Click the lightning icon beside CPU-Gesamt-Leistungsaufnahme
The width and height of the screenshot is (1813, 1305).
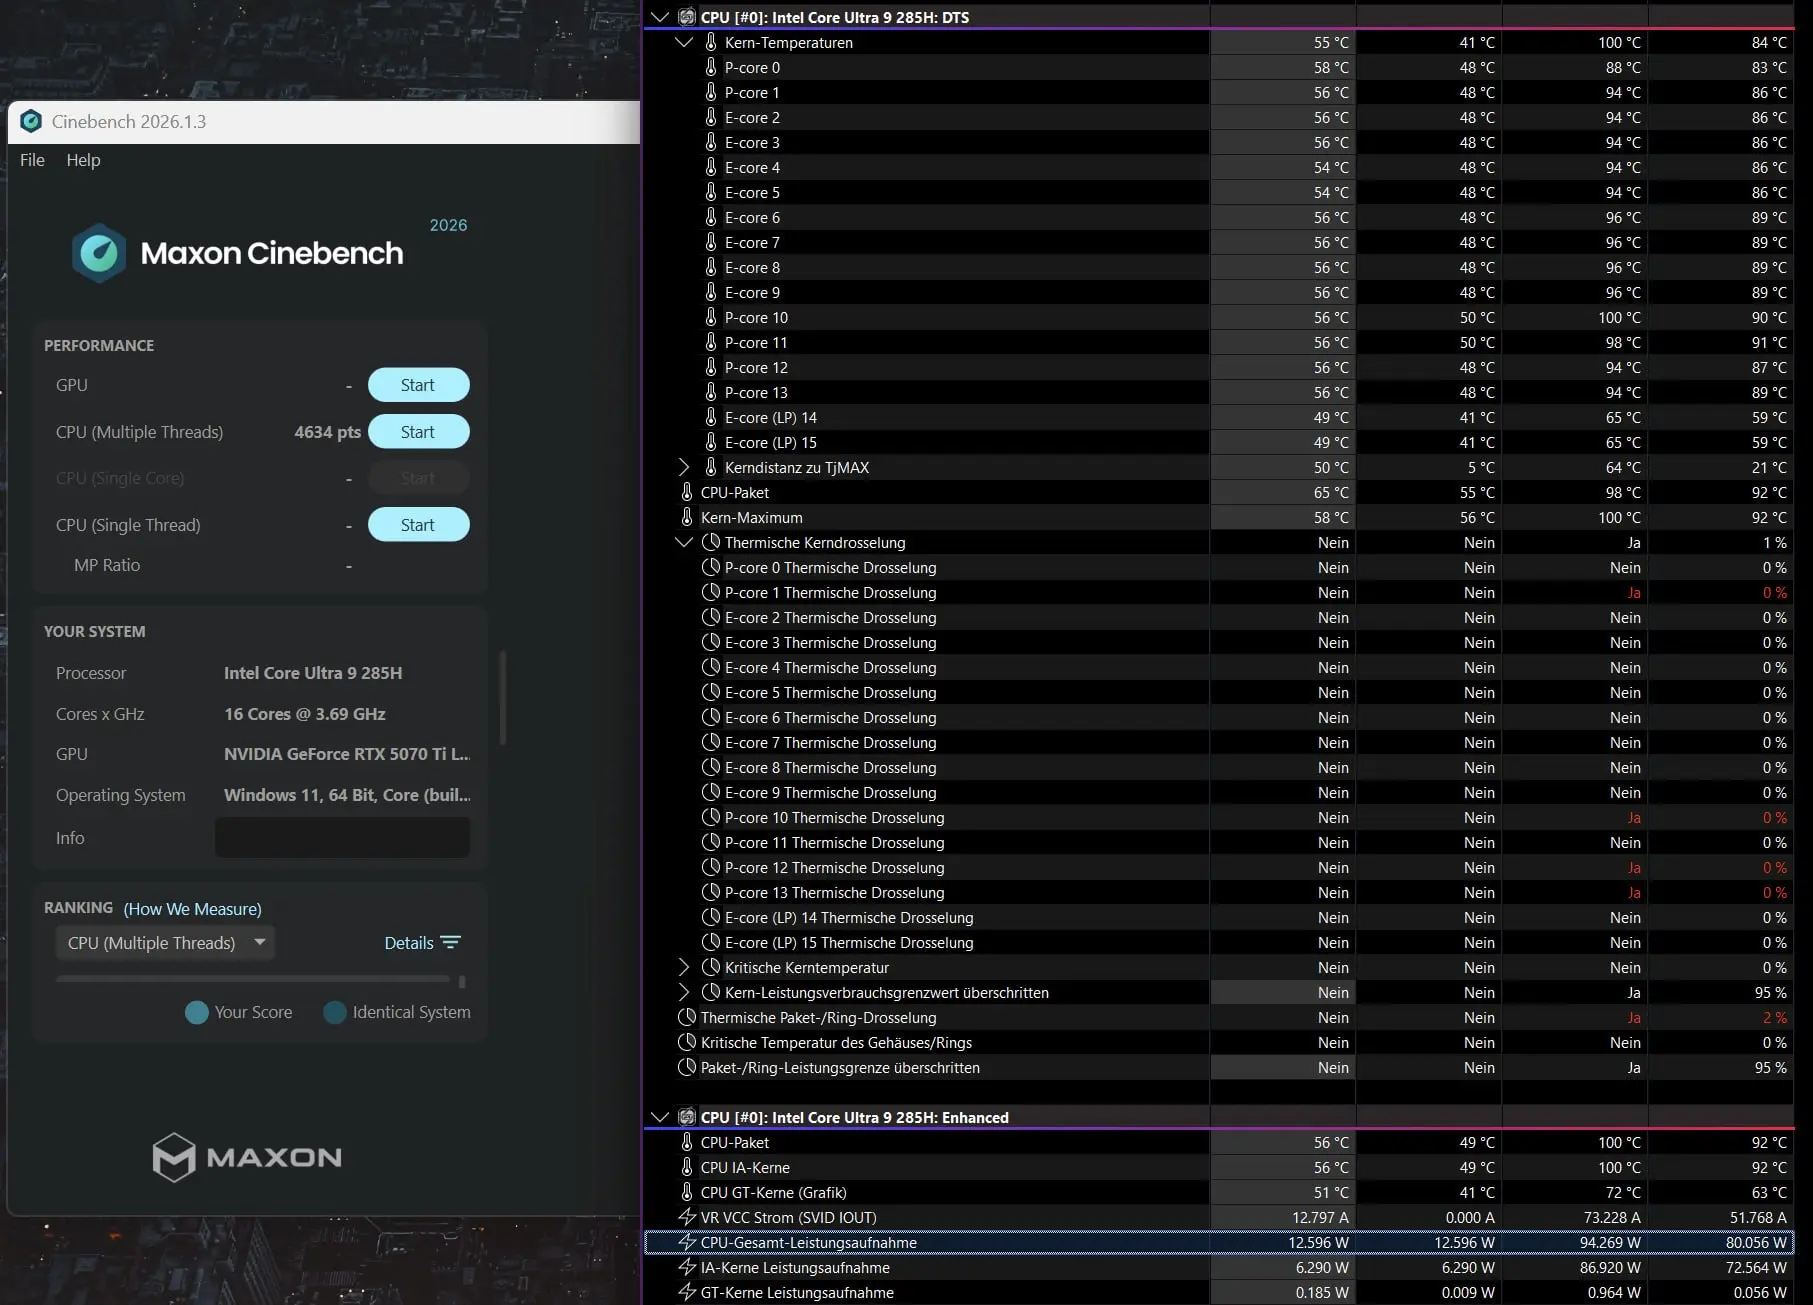coord(687,1242)
